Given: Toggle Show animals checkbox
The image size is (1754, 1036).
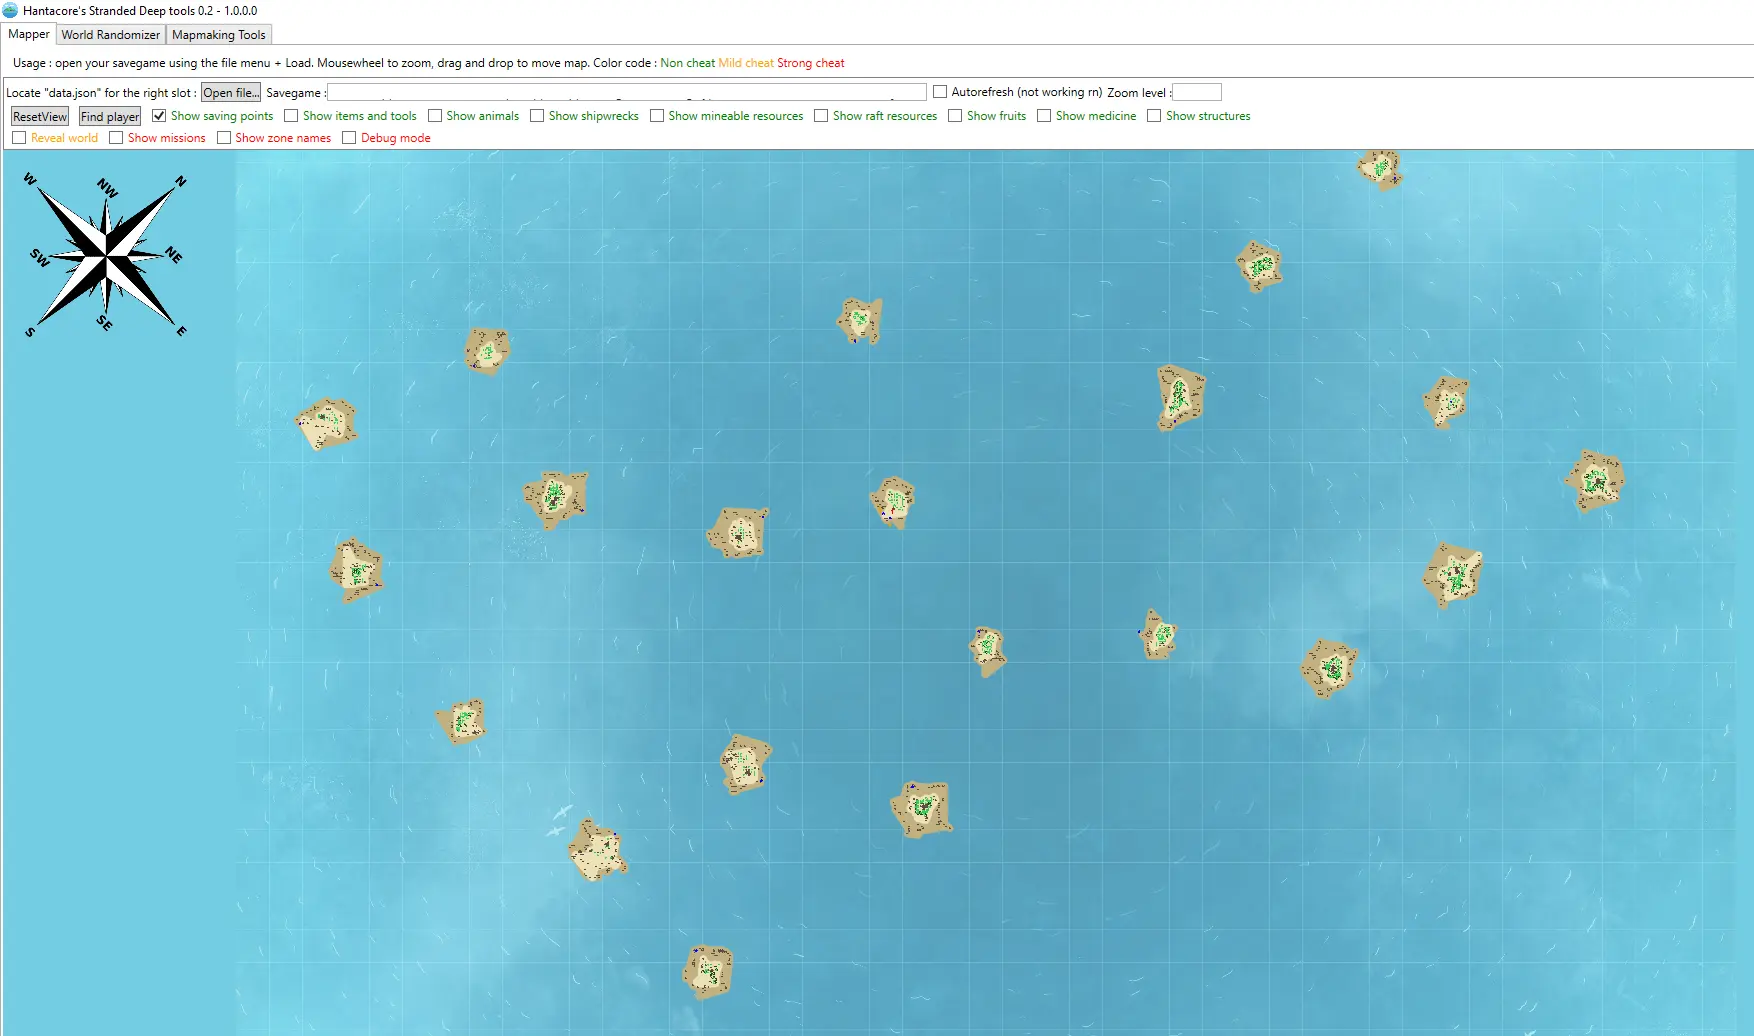Looking at the screenshot, I should (x=435, y=116).
